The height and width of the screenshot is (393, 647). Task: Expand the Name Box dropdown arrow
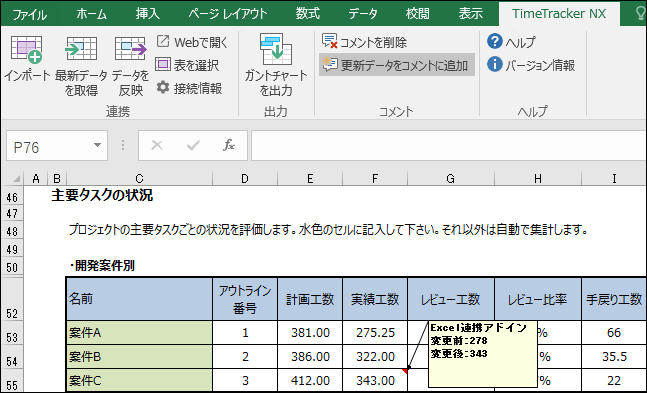97,145
